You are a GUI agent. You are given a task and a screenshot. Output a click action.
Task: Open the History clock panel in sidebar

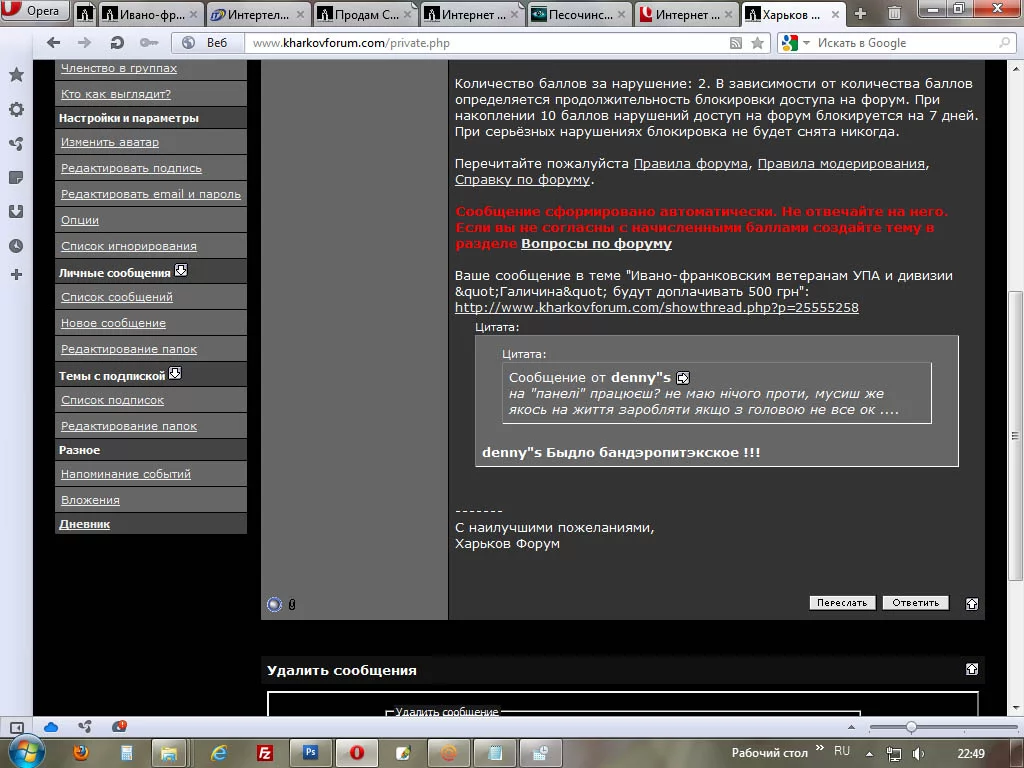[x=16, y=246]
